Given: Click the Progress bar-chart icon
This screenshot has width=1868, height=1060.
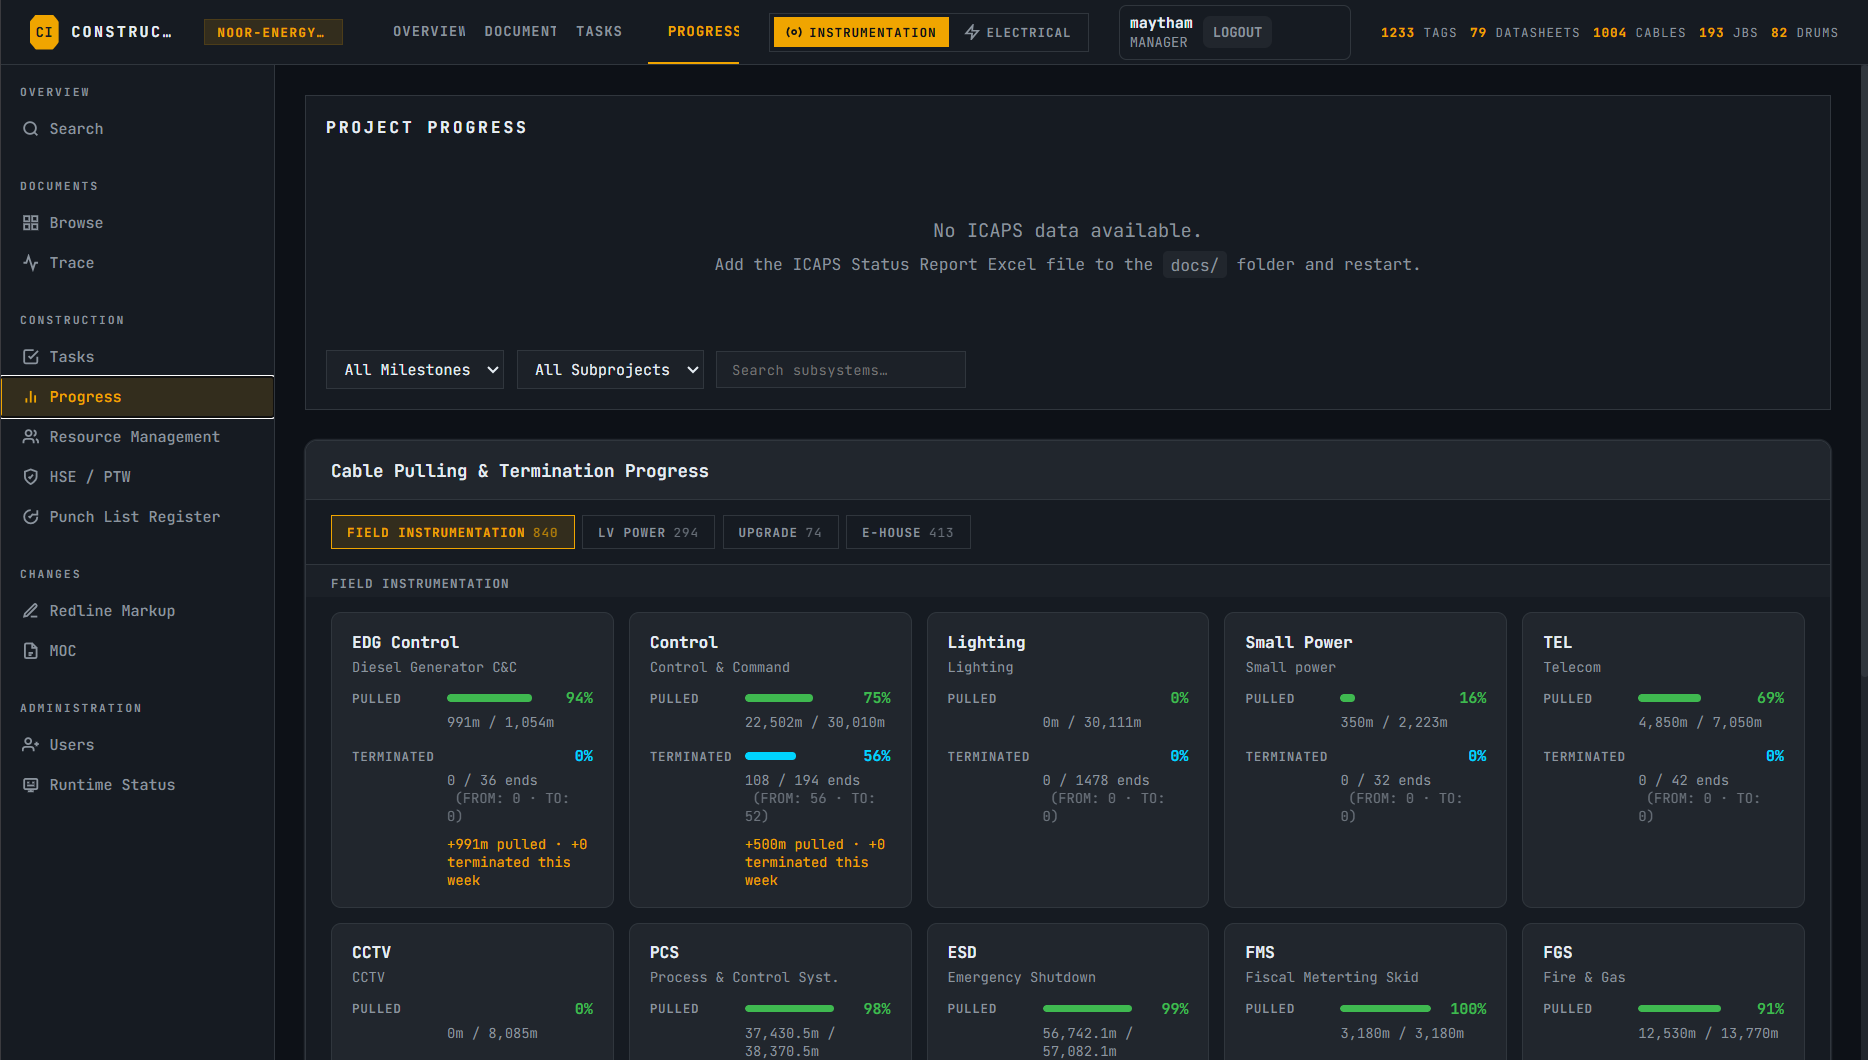Looking at the screenshot, I should click(x=31, y=397).
